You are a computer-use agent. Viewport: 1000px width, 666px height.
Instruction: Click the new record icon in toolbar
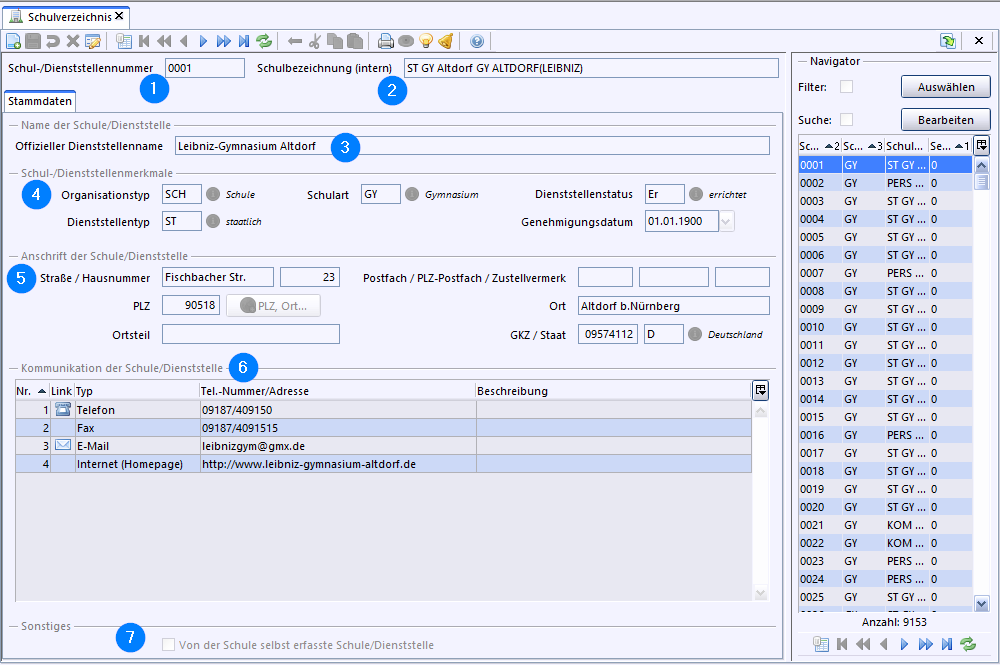(x=13, y=41)
